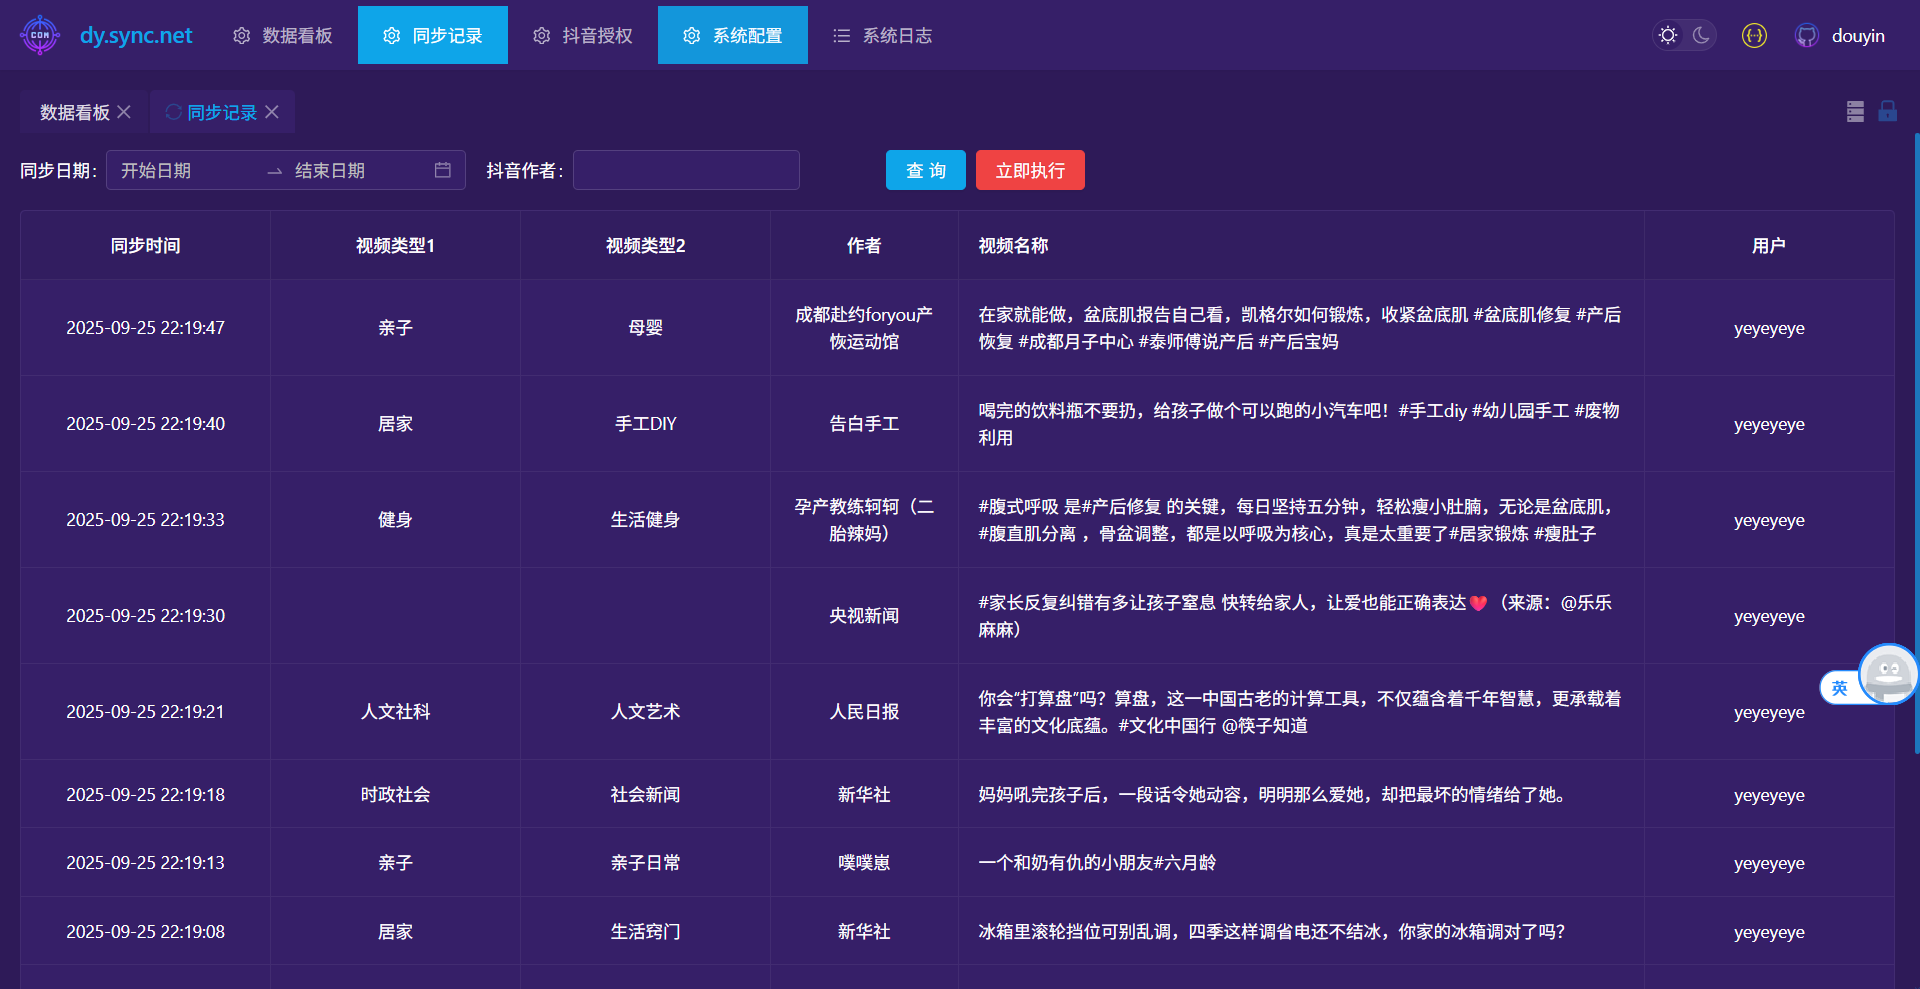The height and width of the screenshot is (989, 1920).
Task: Click the GitHub avatar icon beside douyin
Action: click(1806, 35)
